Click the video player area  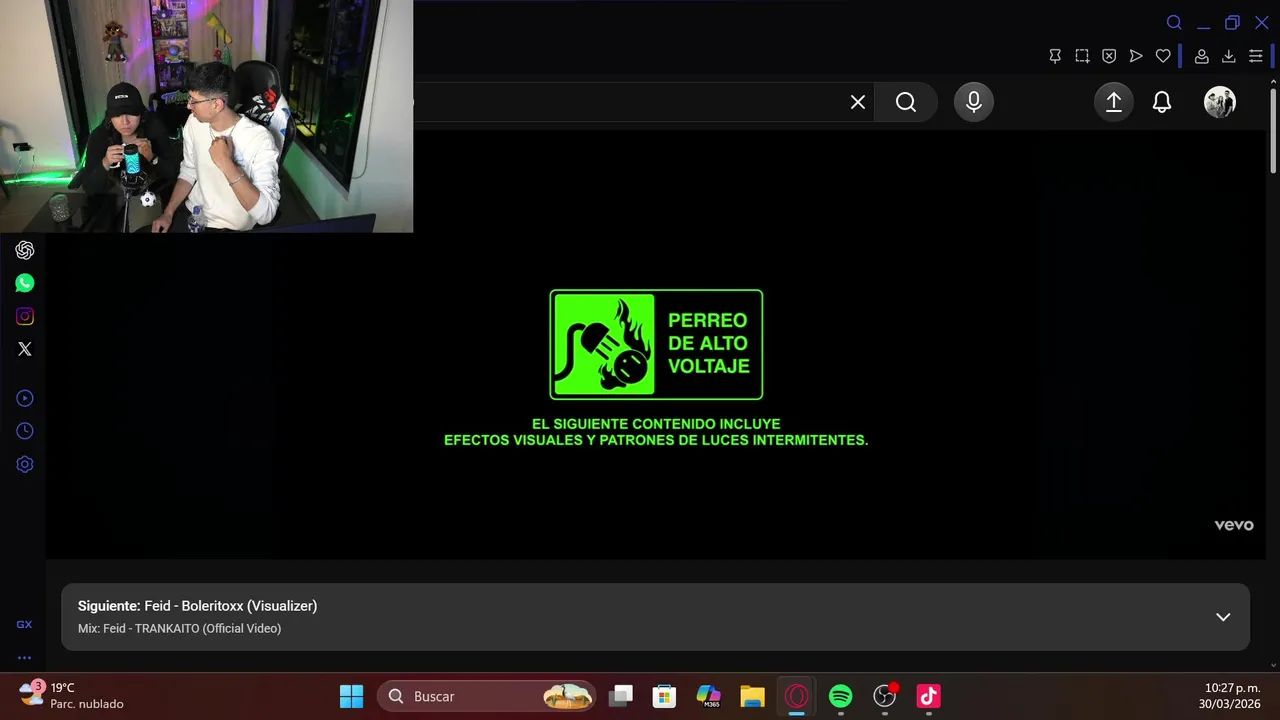656,345
